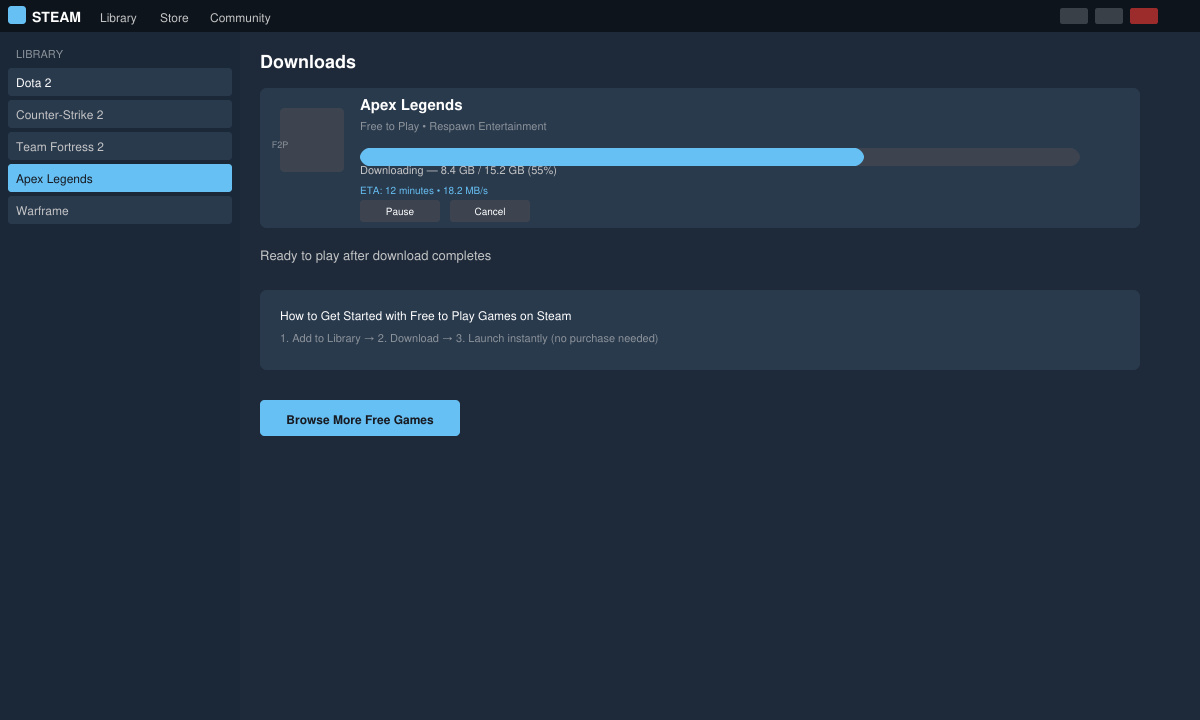Image resolution: width=1200 pixels, height=720 pixels.
Task: Cancel the Apex Legends download
Action: 490,211
